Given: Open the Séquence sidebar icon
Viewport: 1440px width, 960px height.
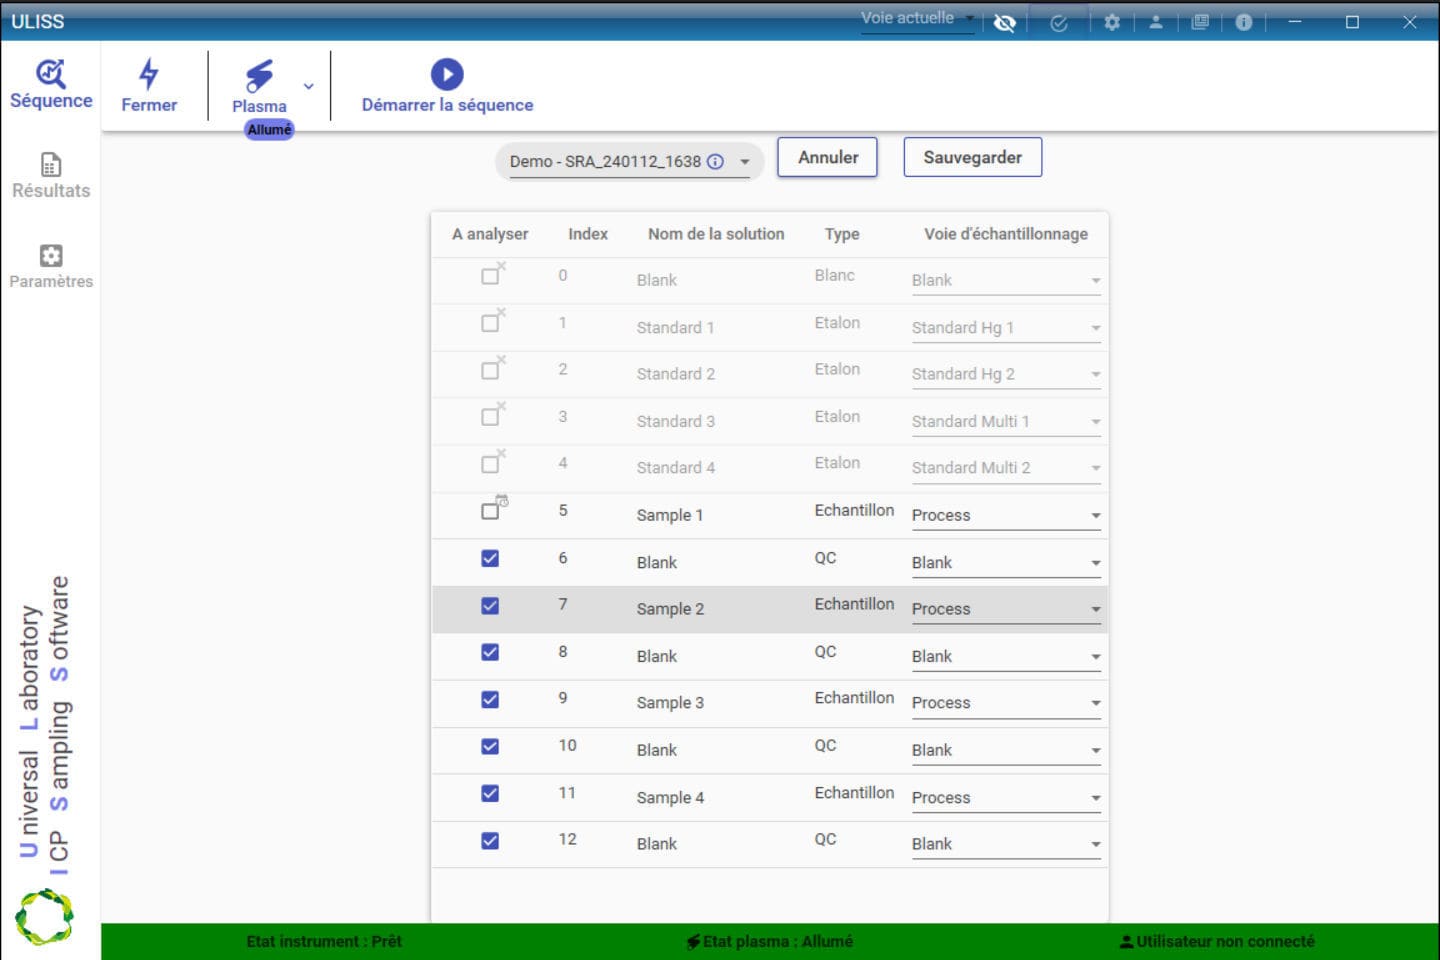Looking at the screenshot, I should (50, 74).
